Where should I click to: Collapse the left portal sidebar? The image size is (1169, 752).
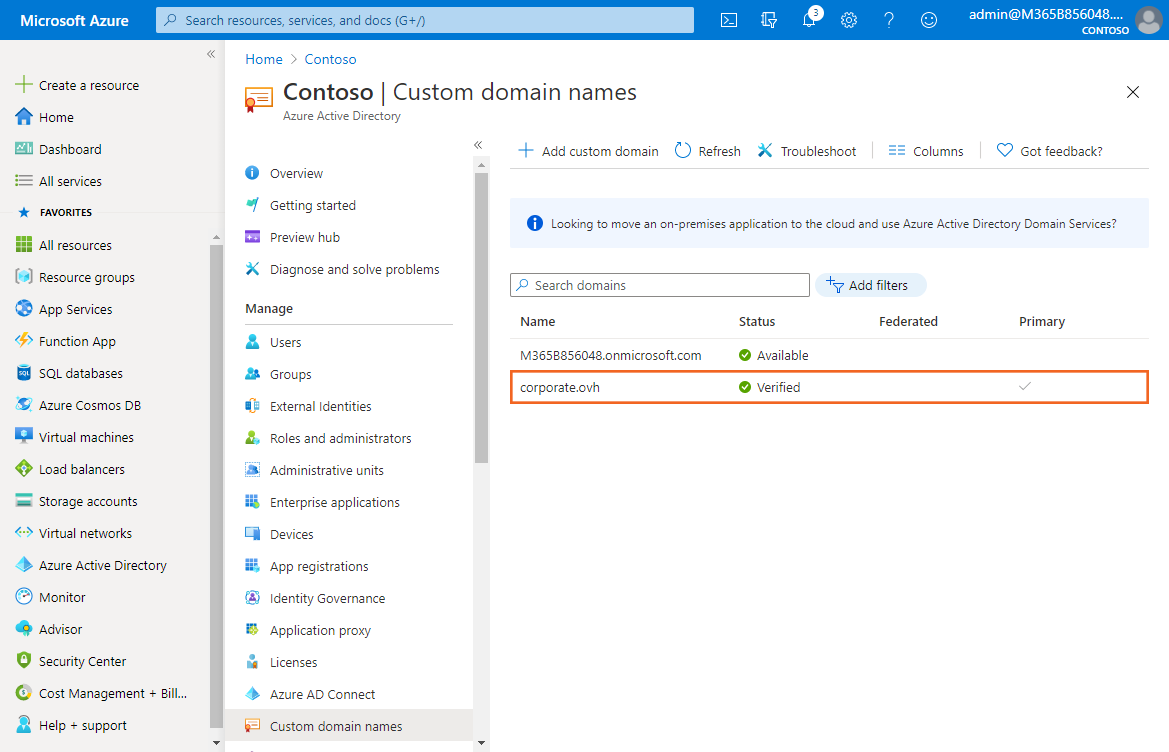pyautogui.click(x=211, y=54)
